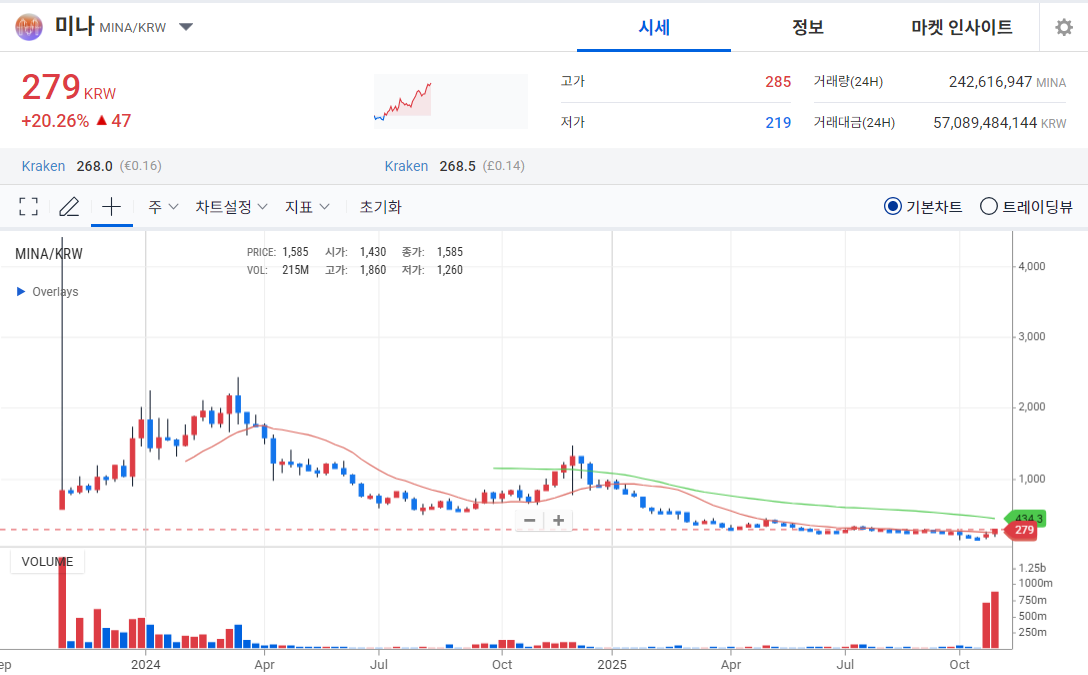Open the settings gear icon
The height and width of the screenshot is (675, 1088).
[x=1063, y=27]
